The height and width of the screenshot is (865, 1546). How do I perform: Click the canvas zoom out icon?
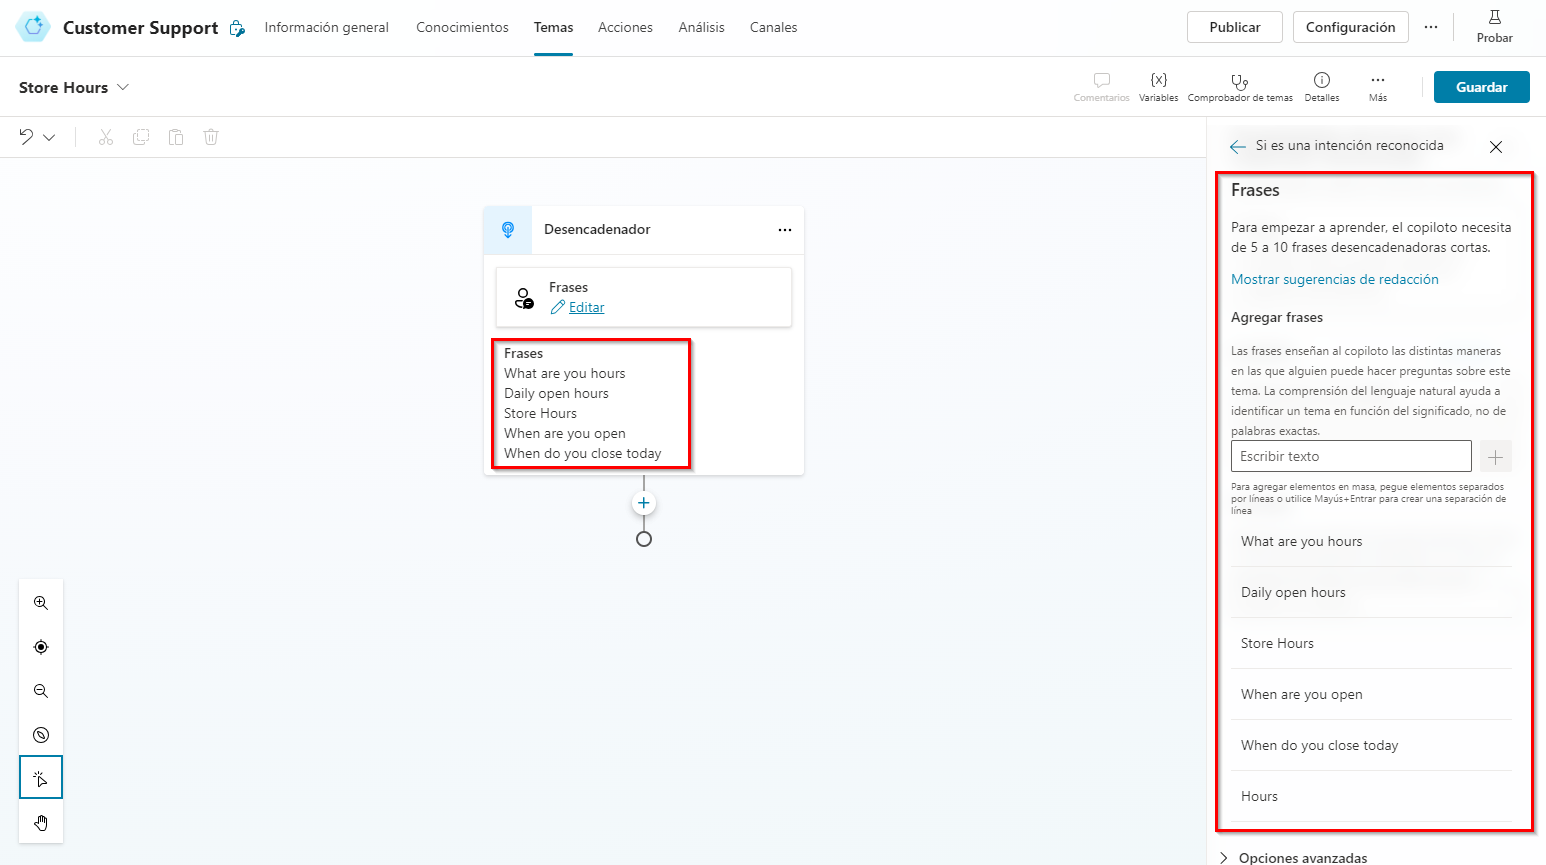click(x=41, y=691)
